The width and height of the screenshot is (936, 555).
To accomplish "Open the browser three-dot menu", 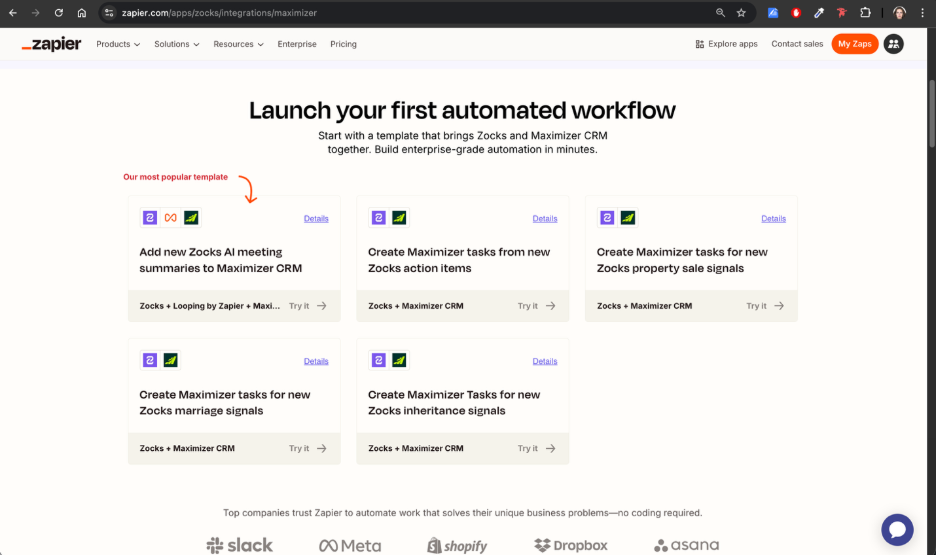I will (922, 13).
